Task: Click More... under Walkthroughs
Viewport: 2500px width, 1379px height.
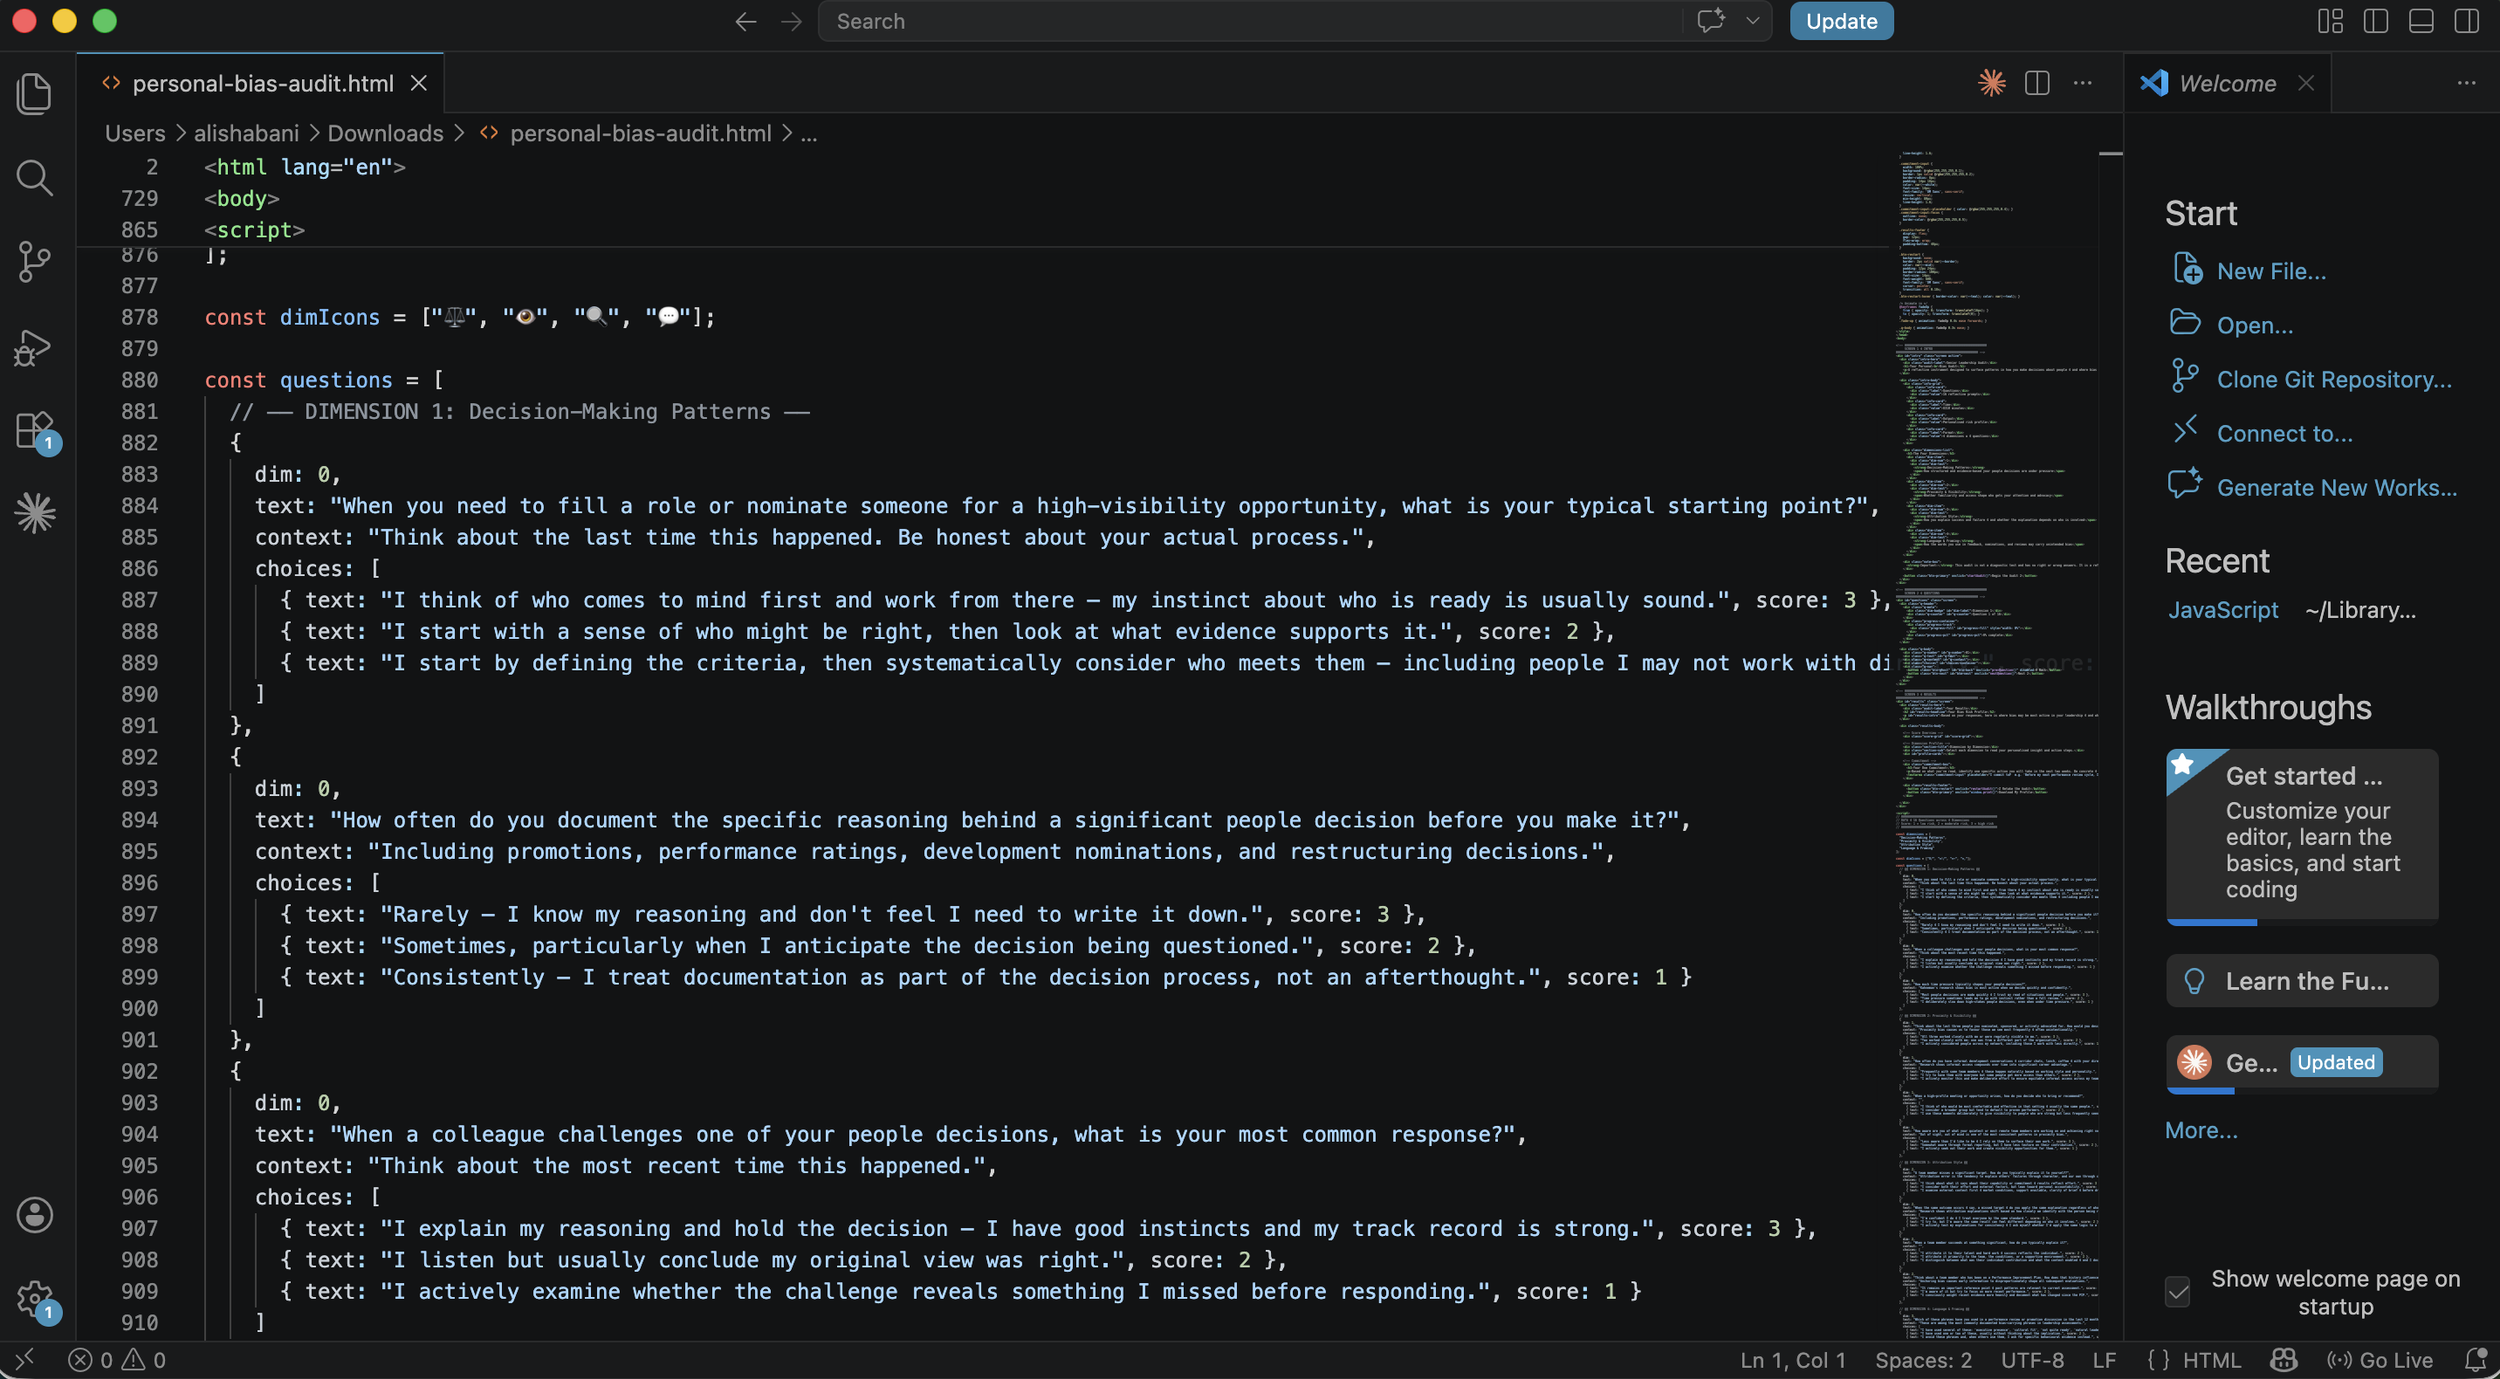Action: (2201, 1130)
